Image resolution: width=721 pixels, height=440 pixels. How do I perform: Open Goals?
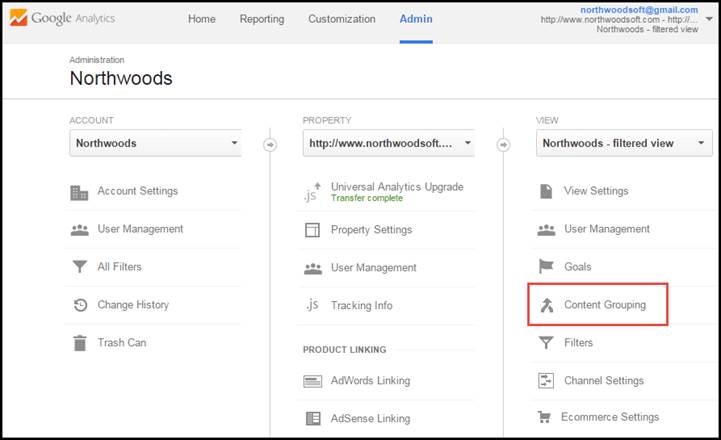pyautogui.click(x=578, y=267)
